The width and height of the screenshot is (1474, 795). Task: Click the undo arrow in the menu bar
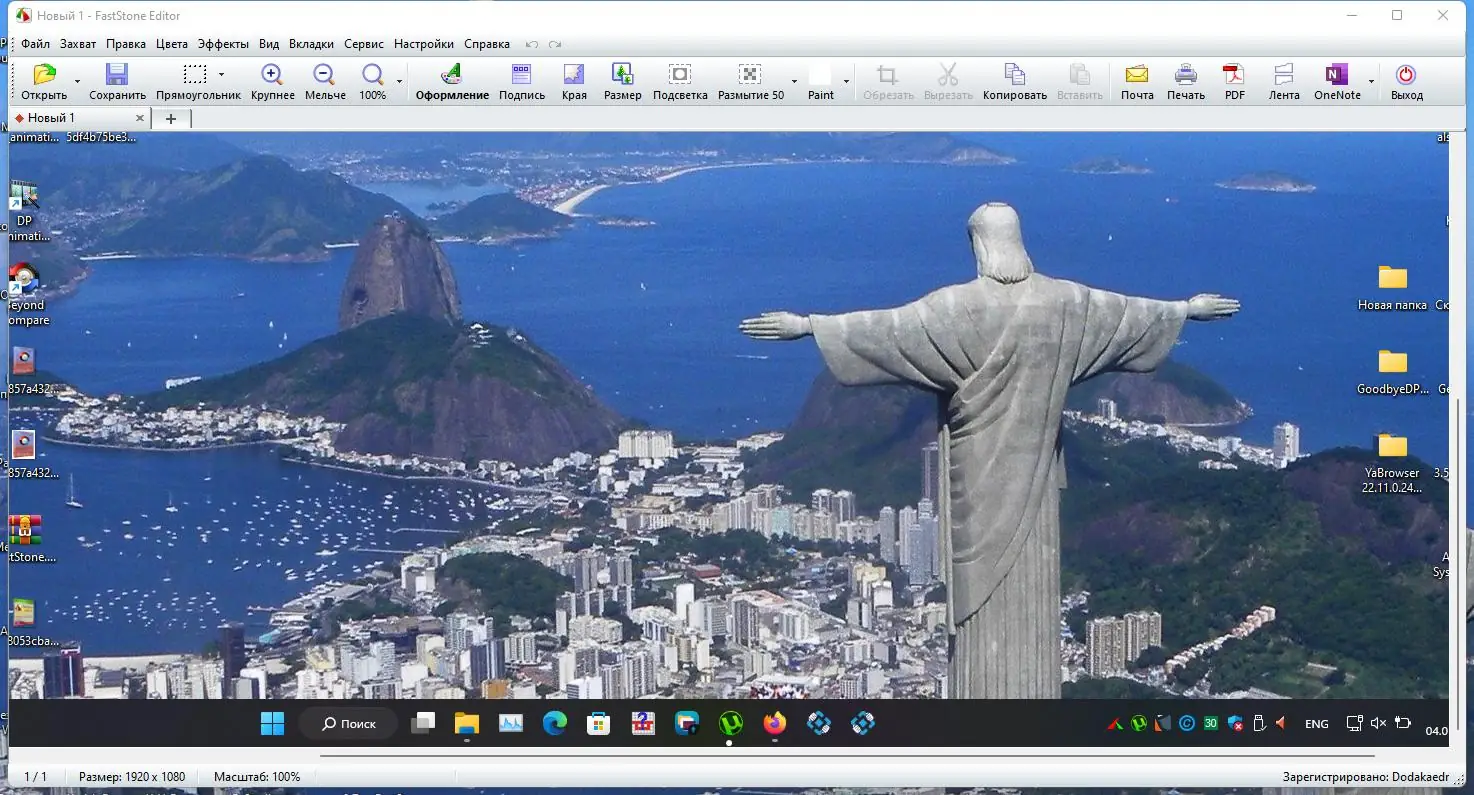[x=532, y=44]
